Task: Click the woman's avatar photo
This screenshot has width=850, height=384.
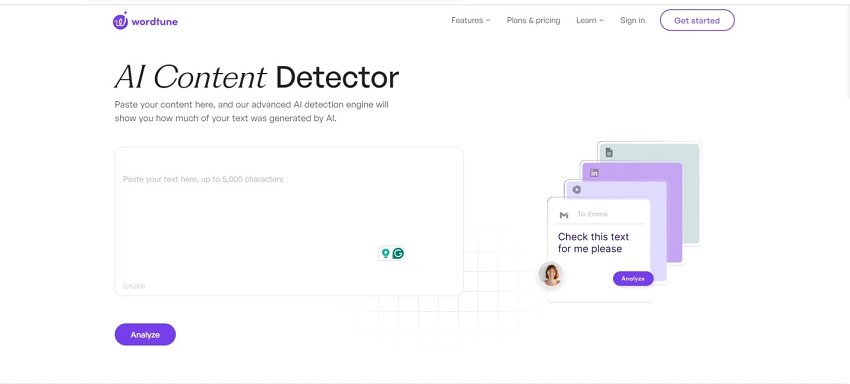Action: [x=551, y=274]
